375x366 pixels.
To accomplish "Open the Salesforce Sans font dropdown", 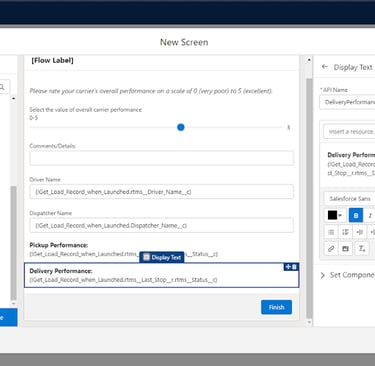I will point(349,199).
